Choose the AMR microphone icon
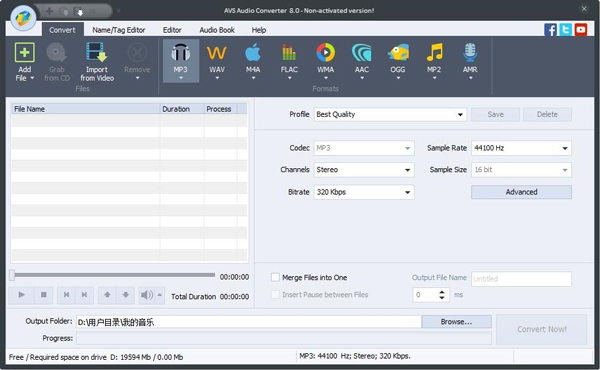This screenshot has height=370, width=600. click(x=470, y=52)
